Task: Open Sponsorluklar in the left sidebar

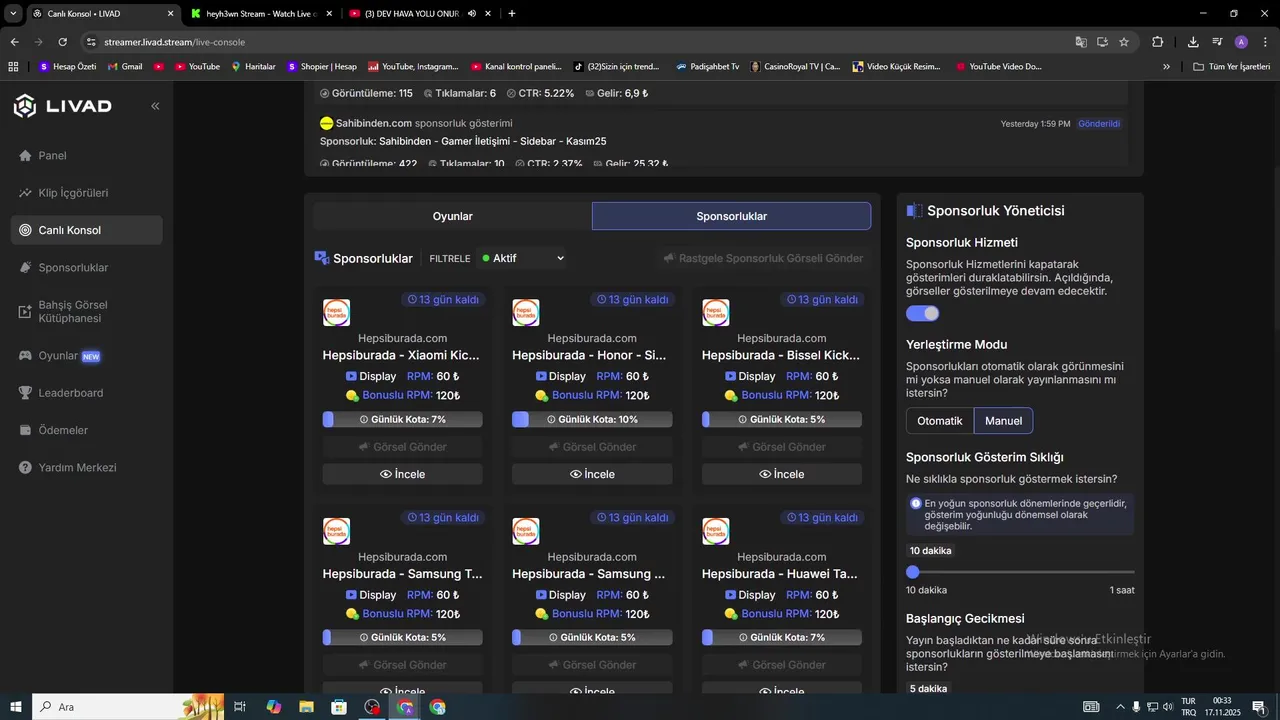Action: coord(87,268)
